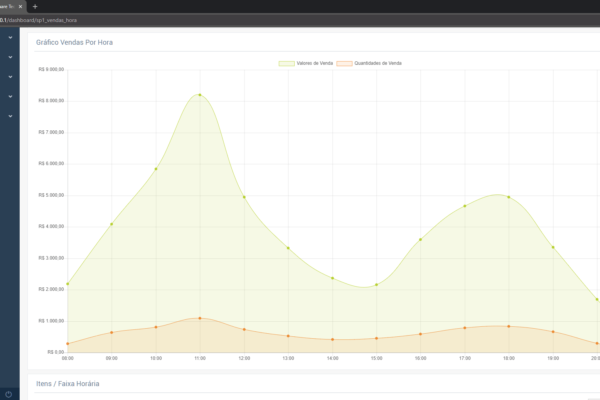Click the green Valores de Venda swatch
Image resolution: width=600 pixels, height=400 pixels.
click(x=287, y=64)
